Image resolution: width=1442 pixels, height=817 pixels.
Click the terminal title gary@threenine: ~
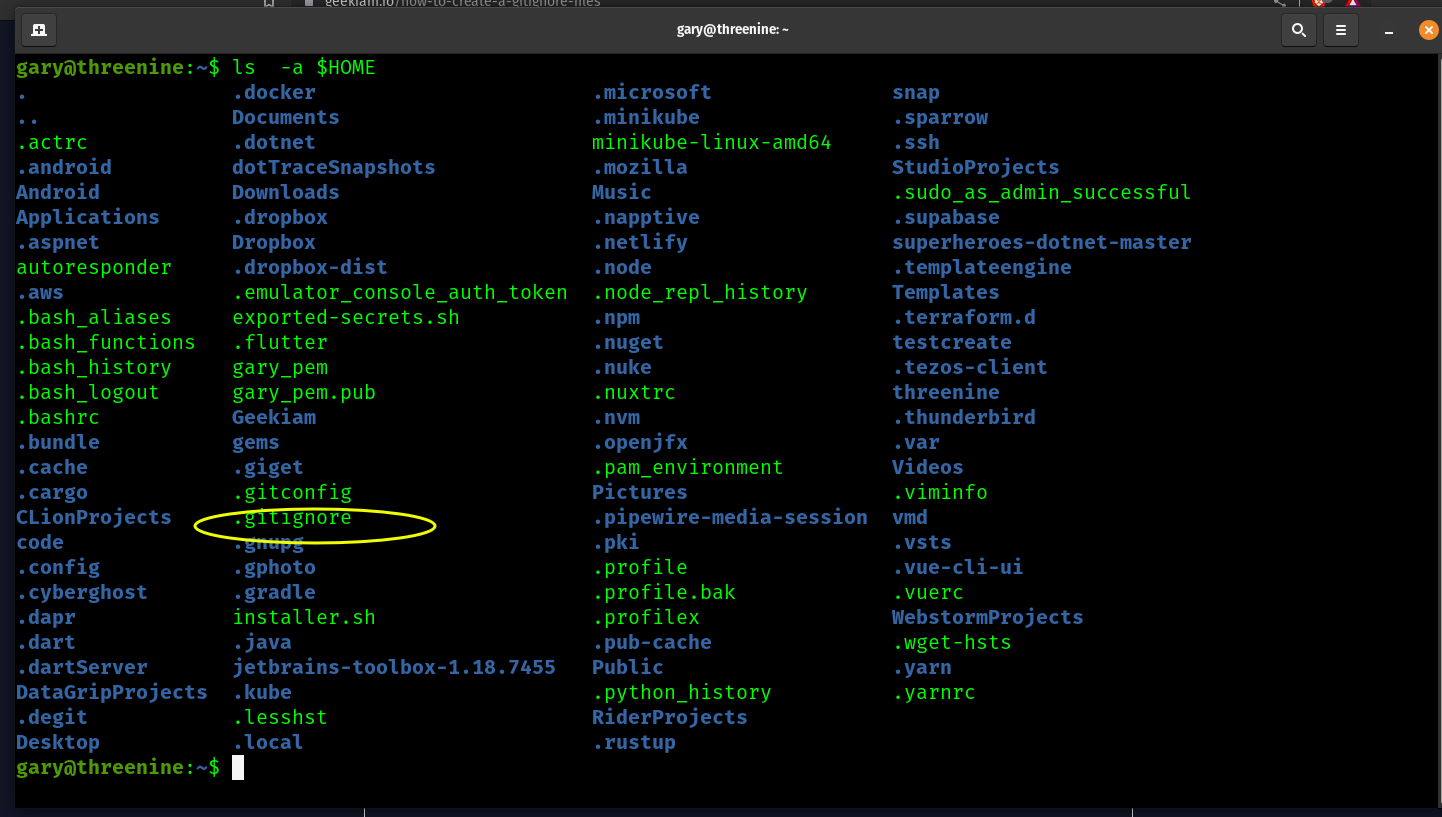[733, 30]
